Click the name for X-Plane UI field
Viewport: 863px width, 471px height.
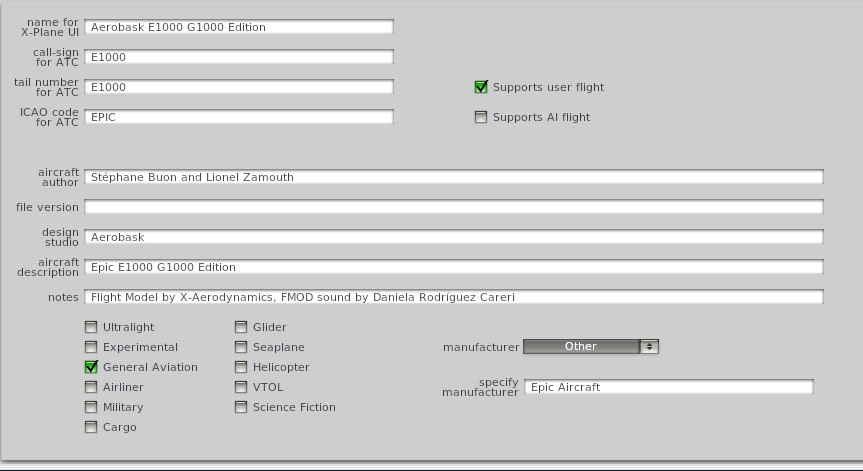[x=239, y=27]
